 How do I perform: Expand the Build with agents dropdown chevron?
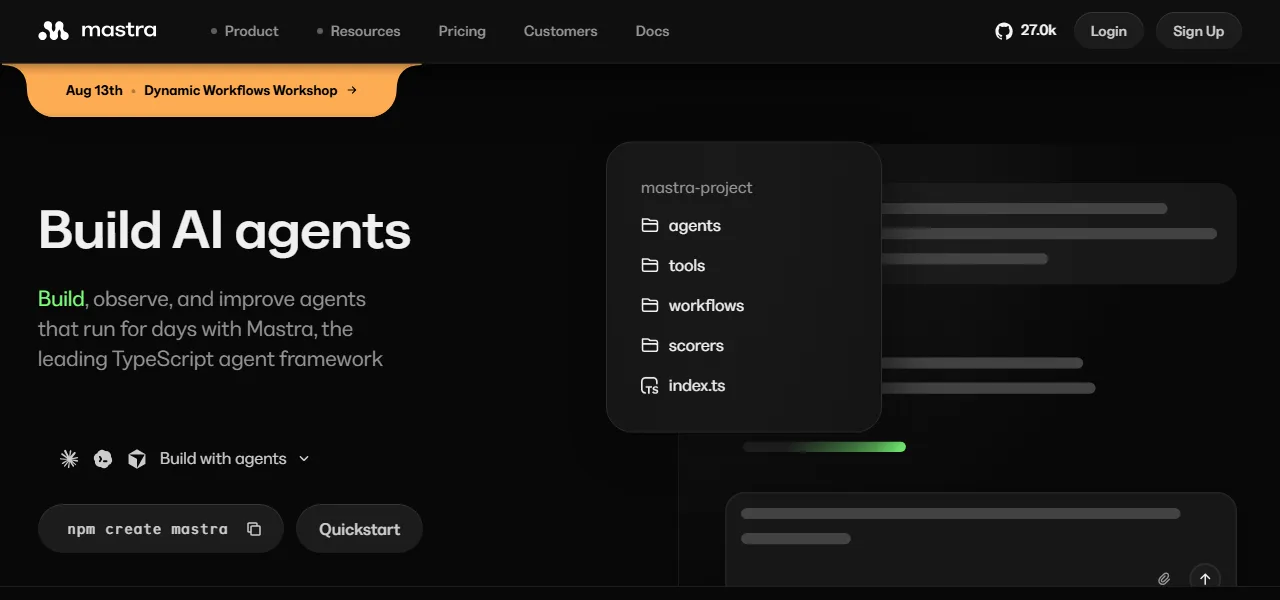tap(304, 459)
